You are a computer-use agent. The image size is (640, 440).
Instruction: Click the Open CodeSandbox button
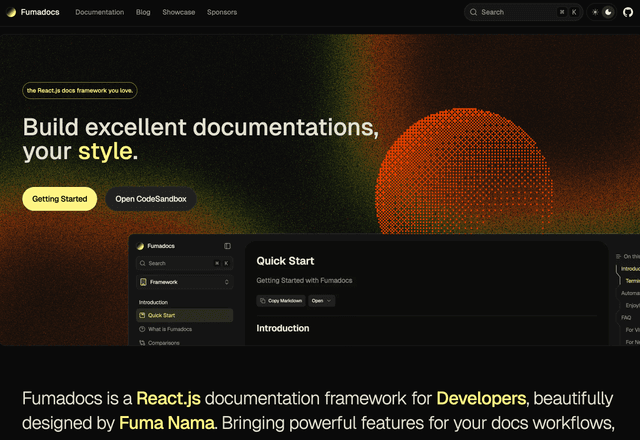151,199
